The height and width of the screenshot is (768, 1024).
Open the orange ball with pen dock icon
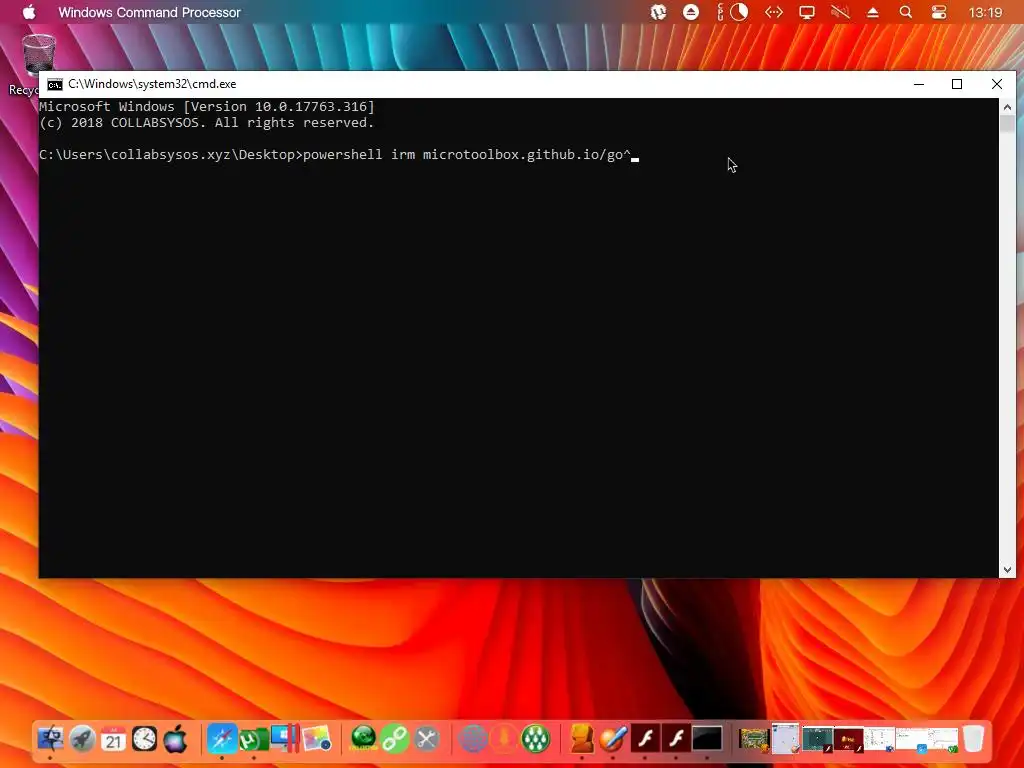pos(613,739)
